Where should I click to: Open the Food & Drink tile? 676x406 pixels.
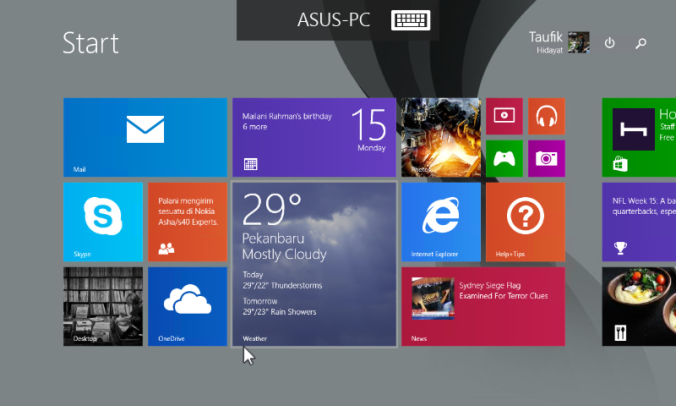tap(639, 306)
